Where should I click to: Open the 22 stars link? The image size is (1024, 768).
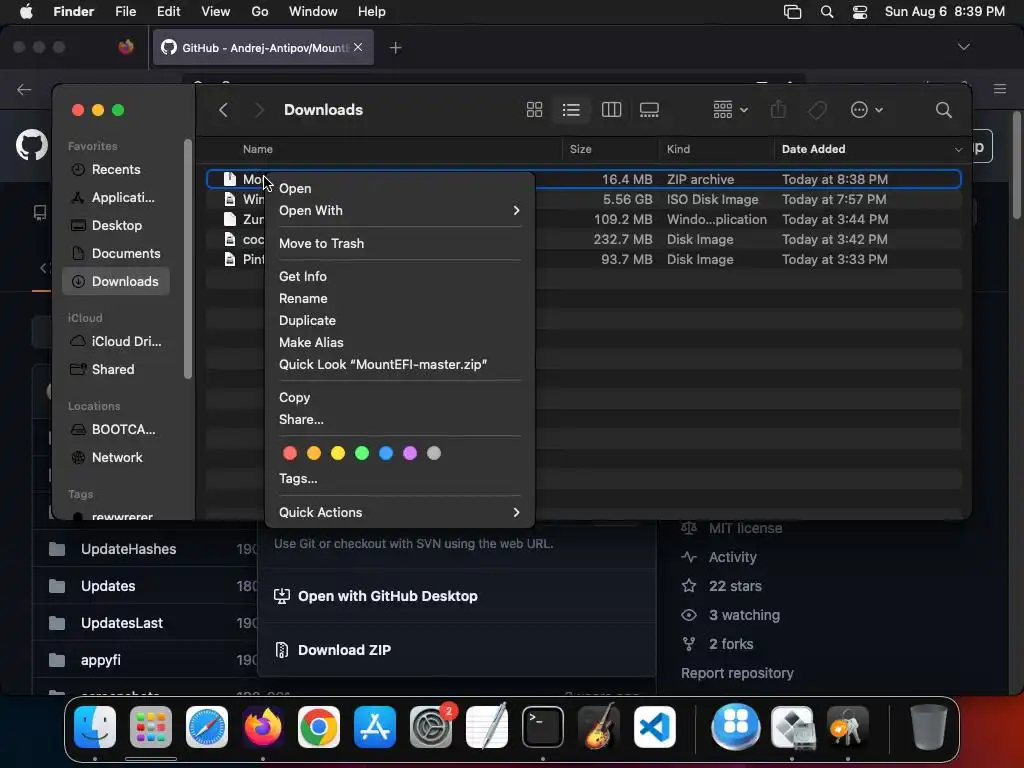pos(735,586)
